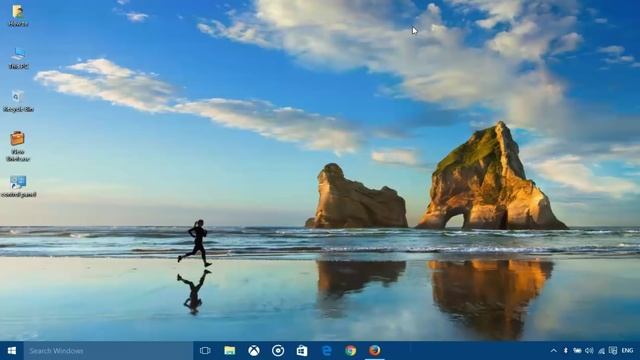Launch File Explorer from the taskbar
Image resolution: width=640 pixels, height=360 pixels.
coord(229,351)
